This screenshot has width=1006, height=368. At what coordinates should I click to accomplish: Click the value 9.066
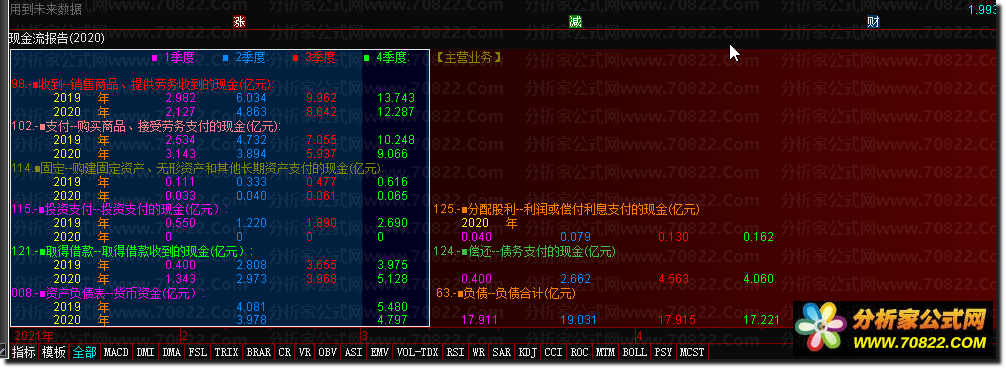click(393, 154)
